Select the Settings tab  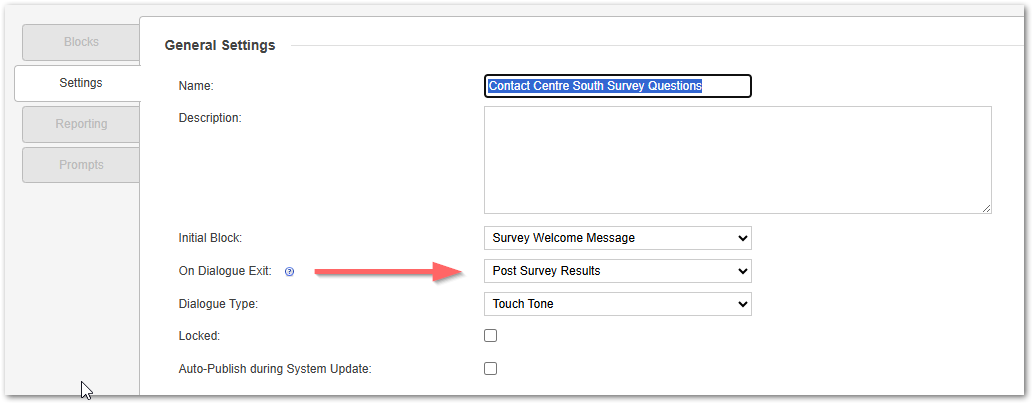coord(80,83)
